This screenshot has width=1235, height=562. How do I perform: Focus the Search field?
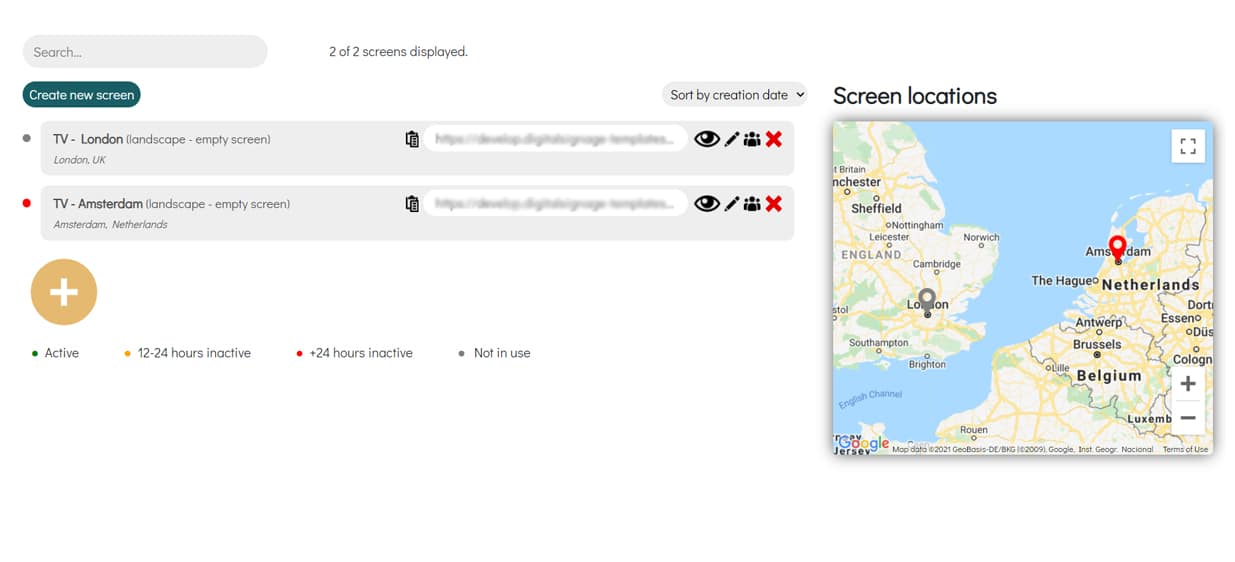click(x=145, y=52)
